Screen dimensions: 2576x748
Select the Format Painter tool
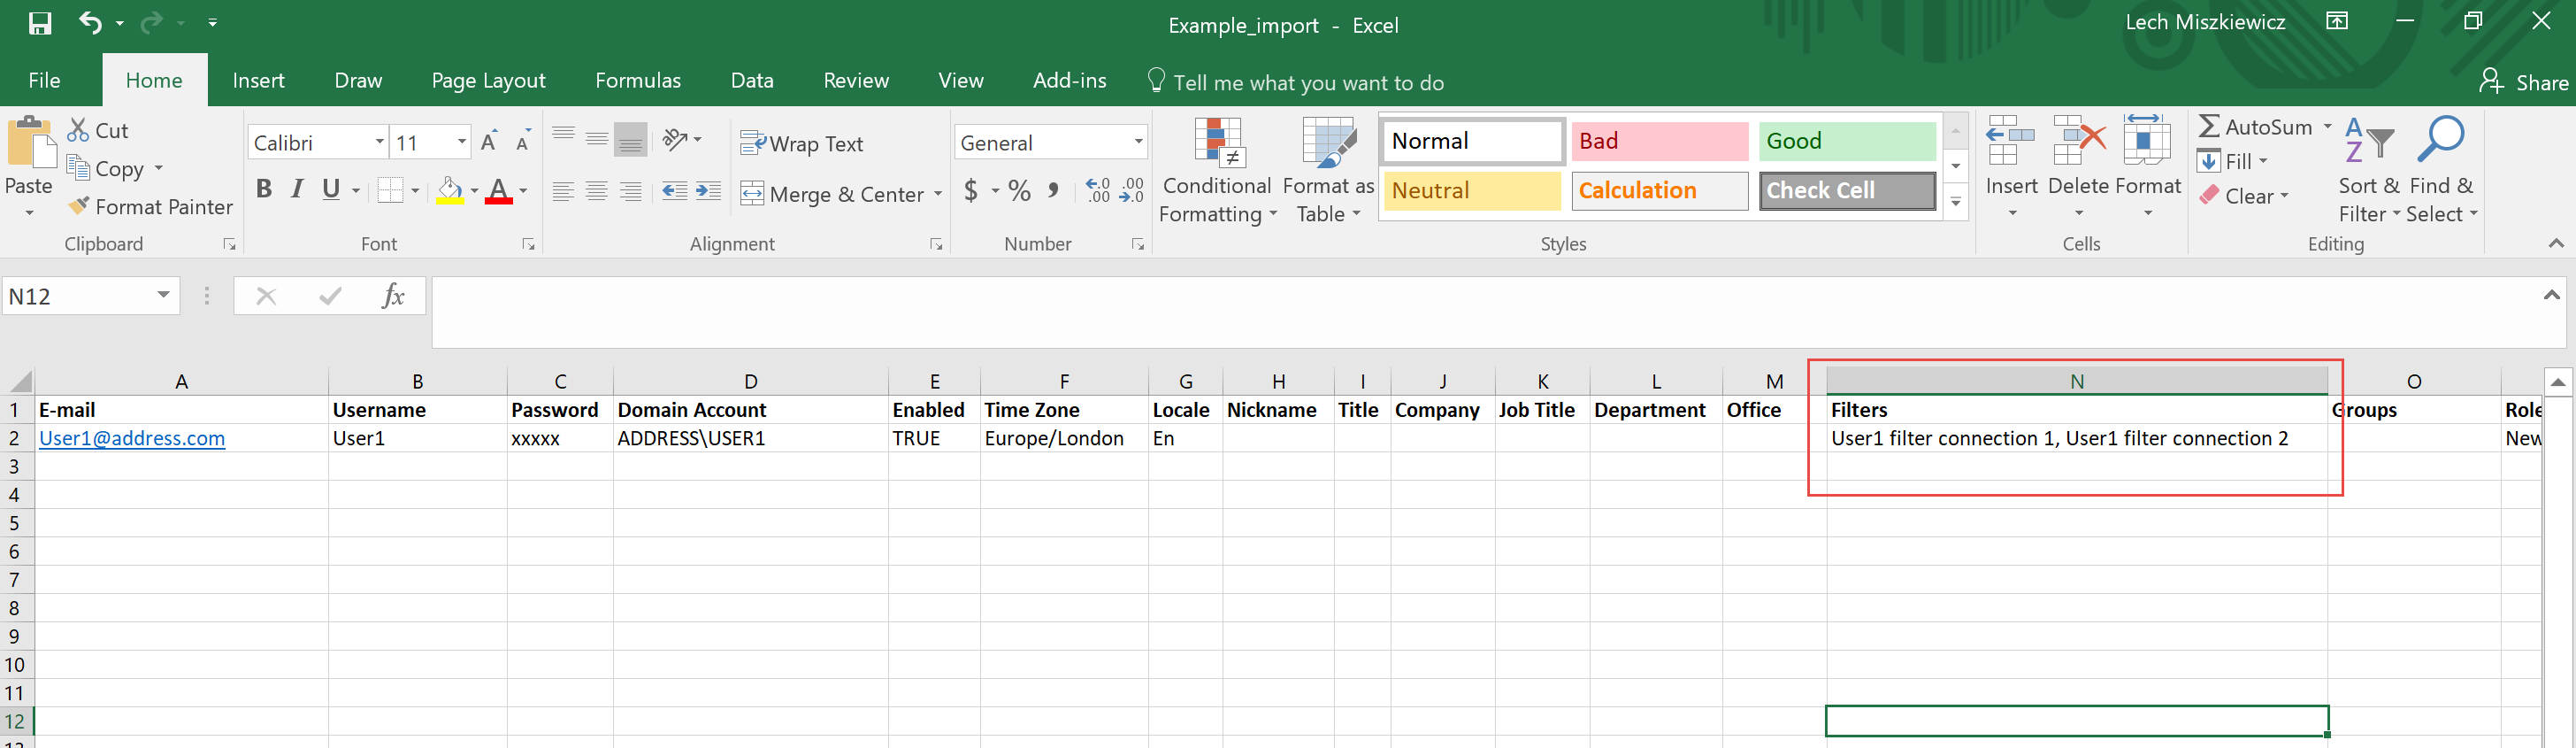tap(150, 206)
